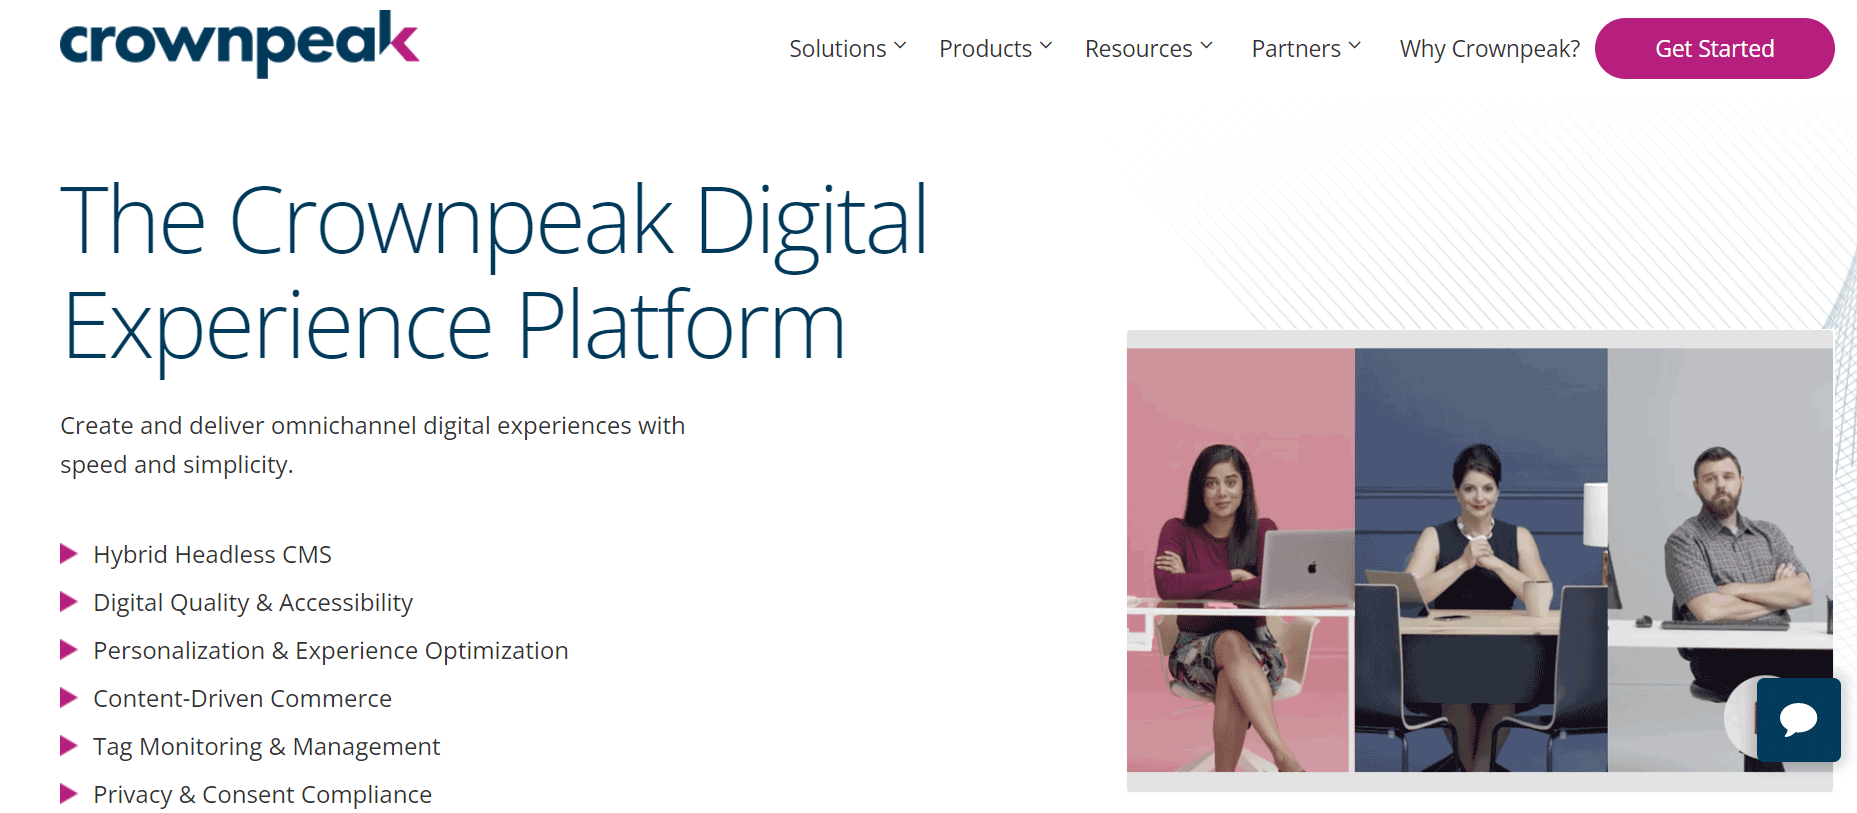Click the triangle bullet beside Hybrid Headless CMS
The height and width of the screenshot is (813, 1857).
pos(69,554)
